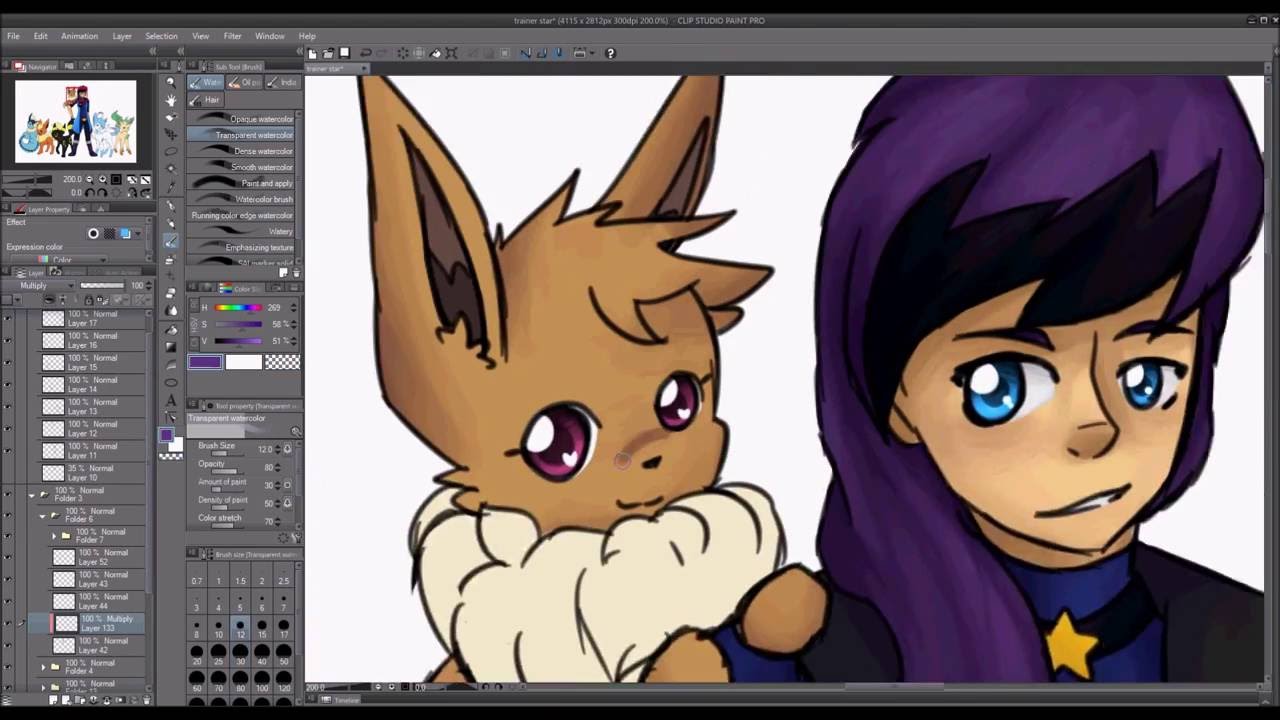Click the layer color effect icon
Image resolution: width=1280 pixels, height=720 pixels.
[125, 234]
